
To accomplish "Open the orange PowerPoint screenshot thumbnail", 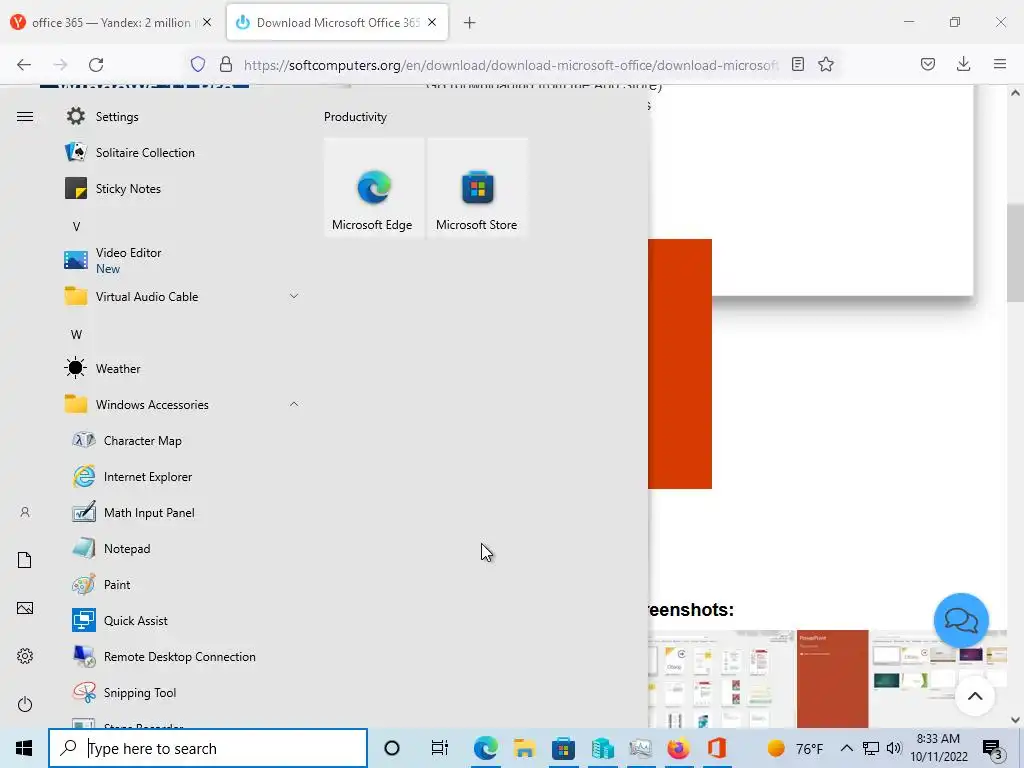I will click(833, 679).
